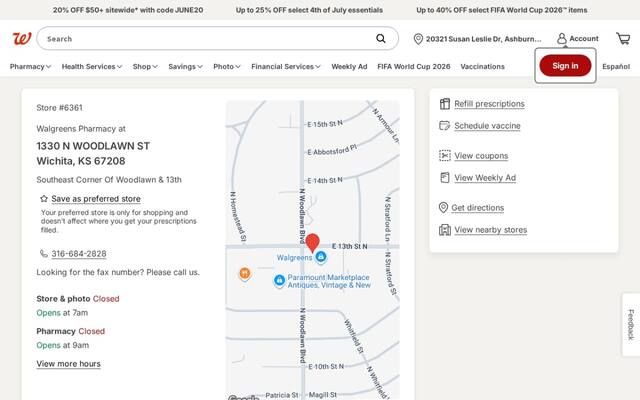Expand the Pharmacy menu
This screenshot has height=400, width=640.
point(30,67)
